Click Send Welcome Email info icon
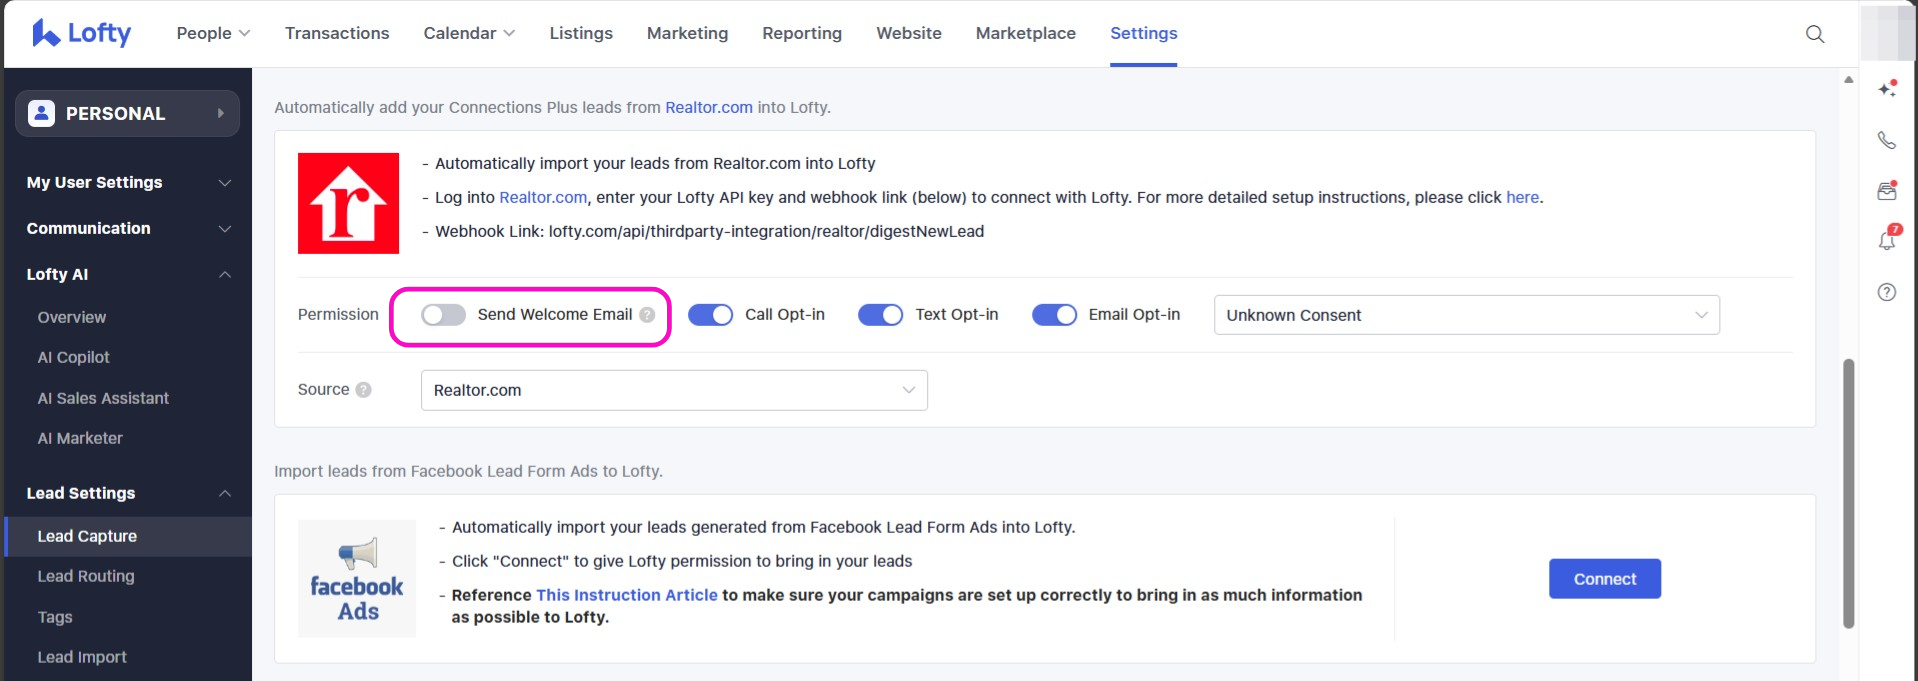1918x681 pixels. 647,315
